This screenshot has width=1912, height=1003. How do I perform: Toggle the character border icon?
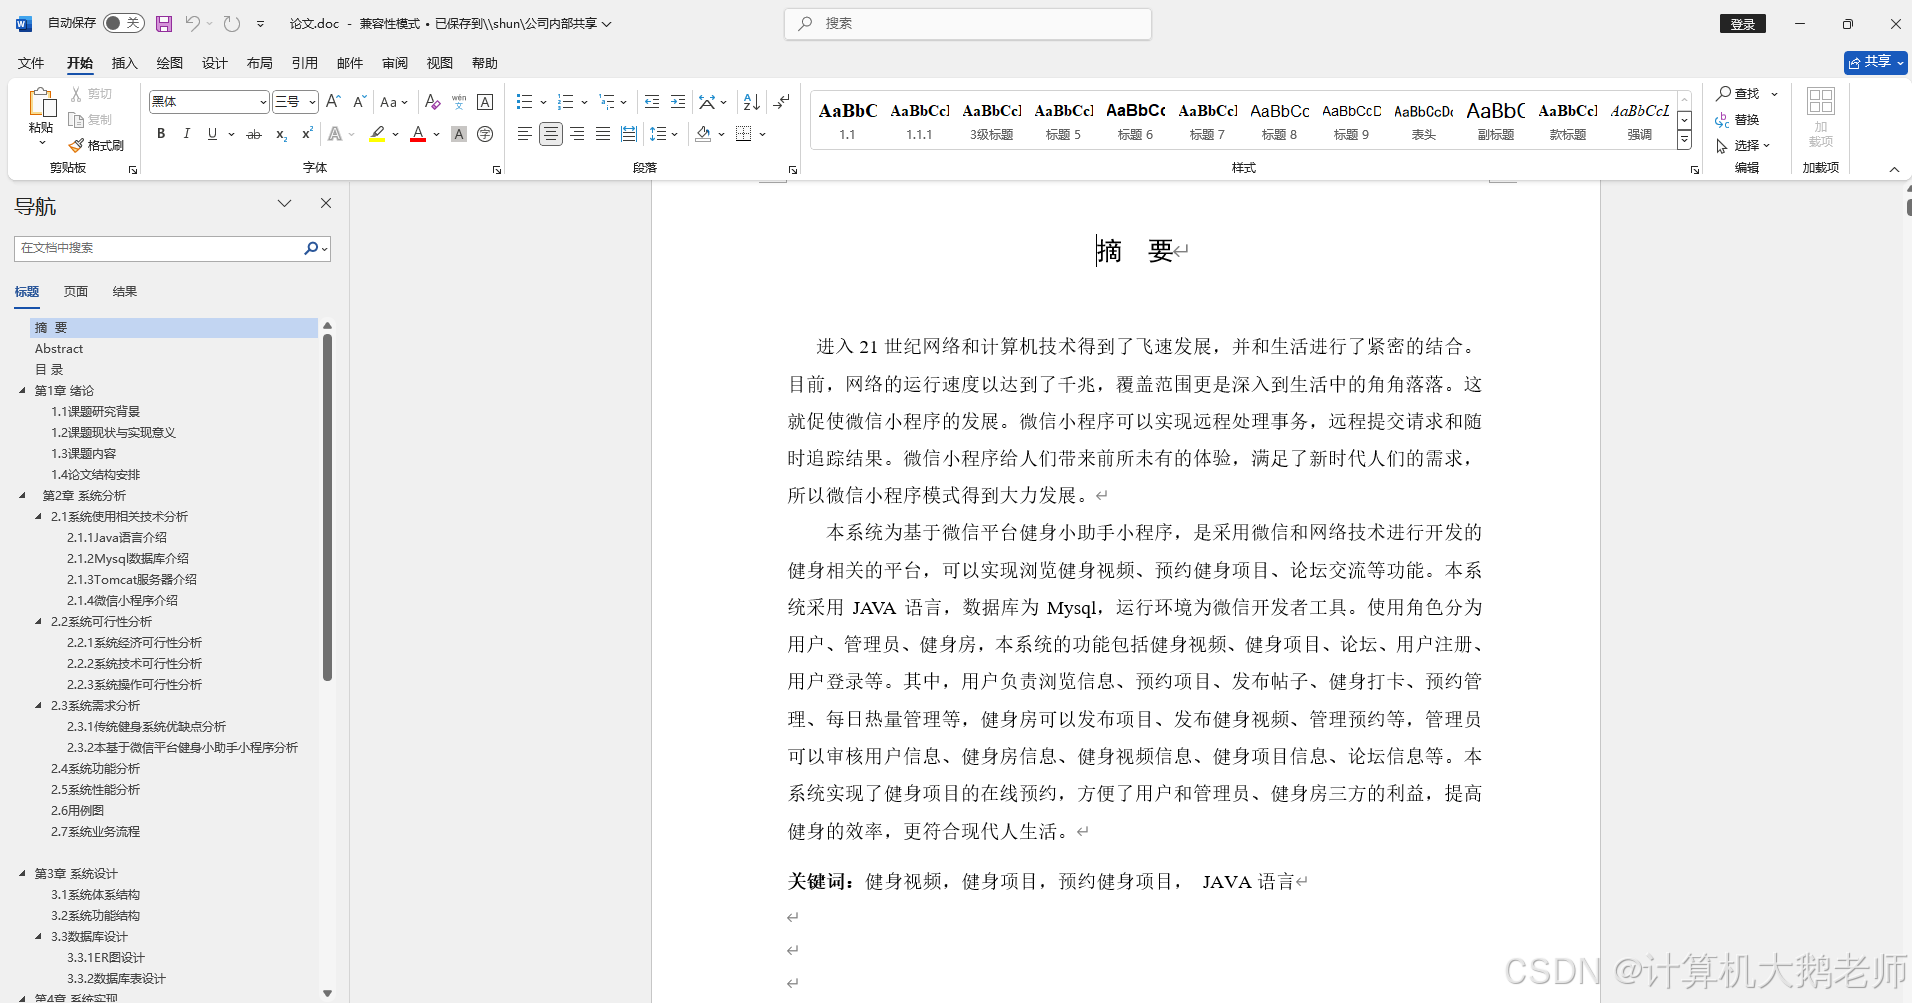pos(485,102)
